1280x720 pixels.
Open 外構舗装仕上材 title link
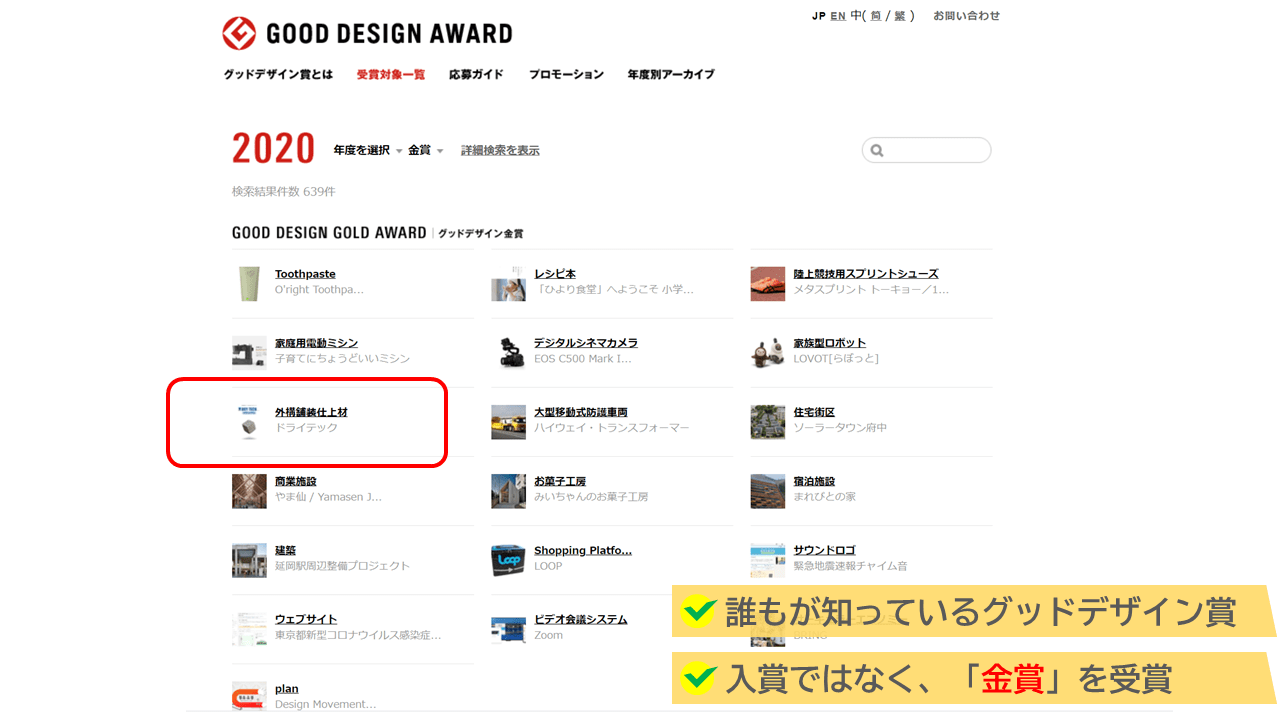point(311,412)
